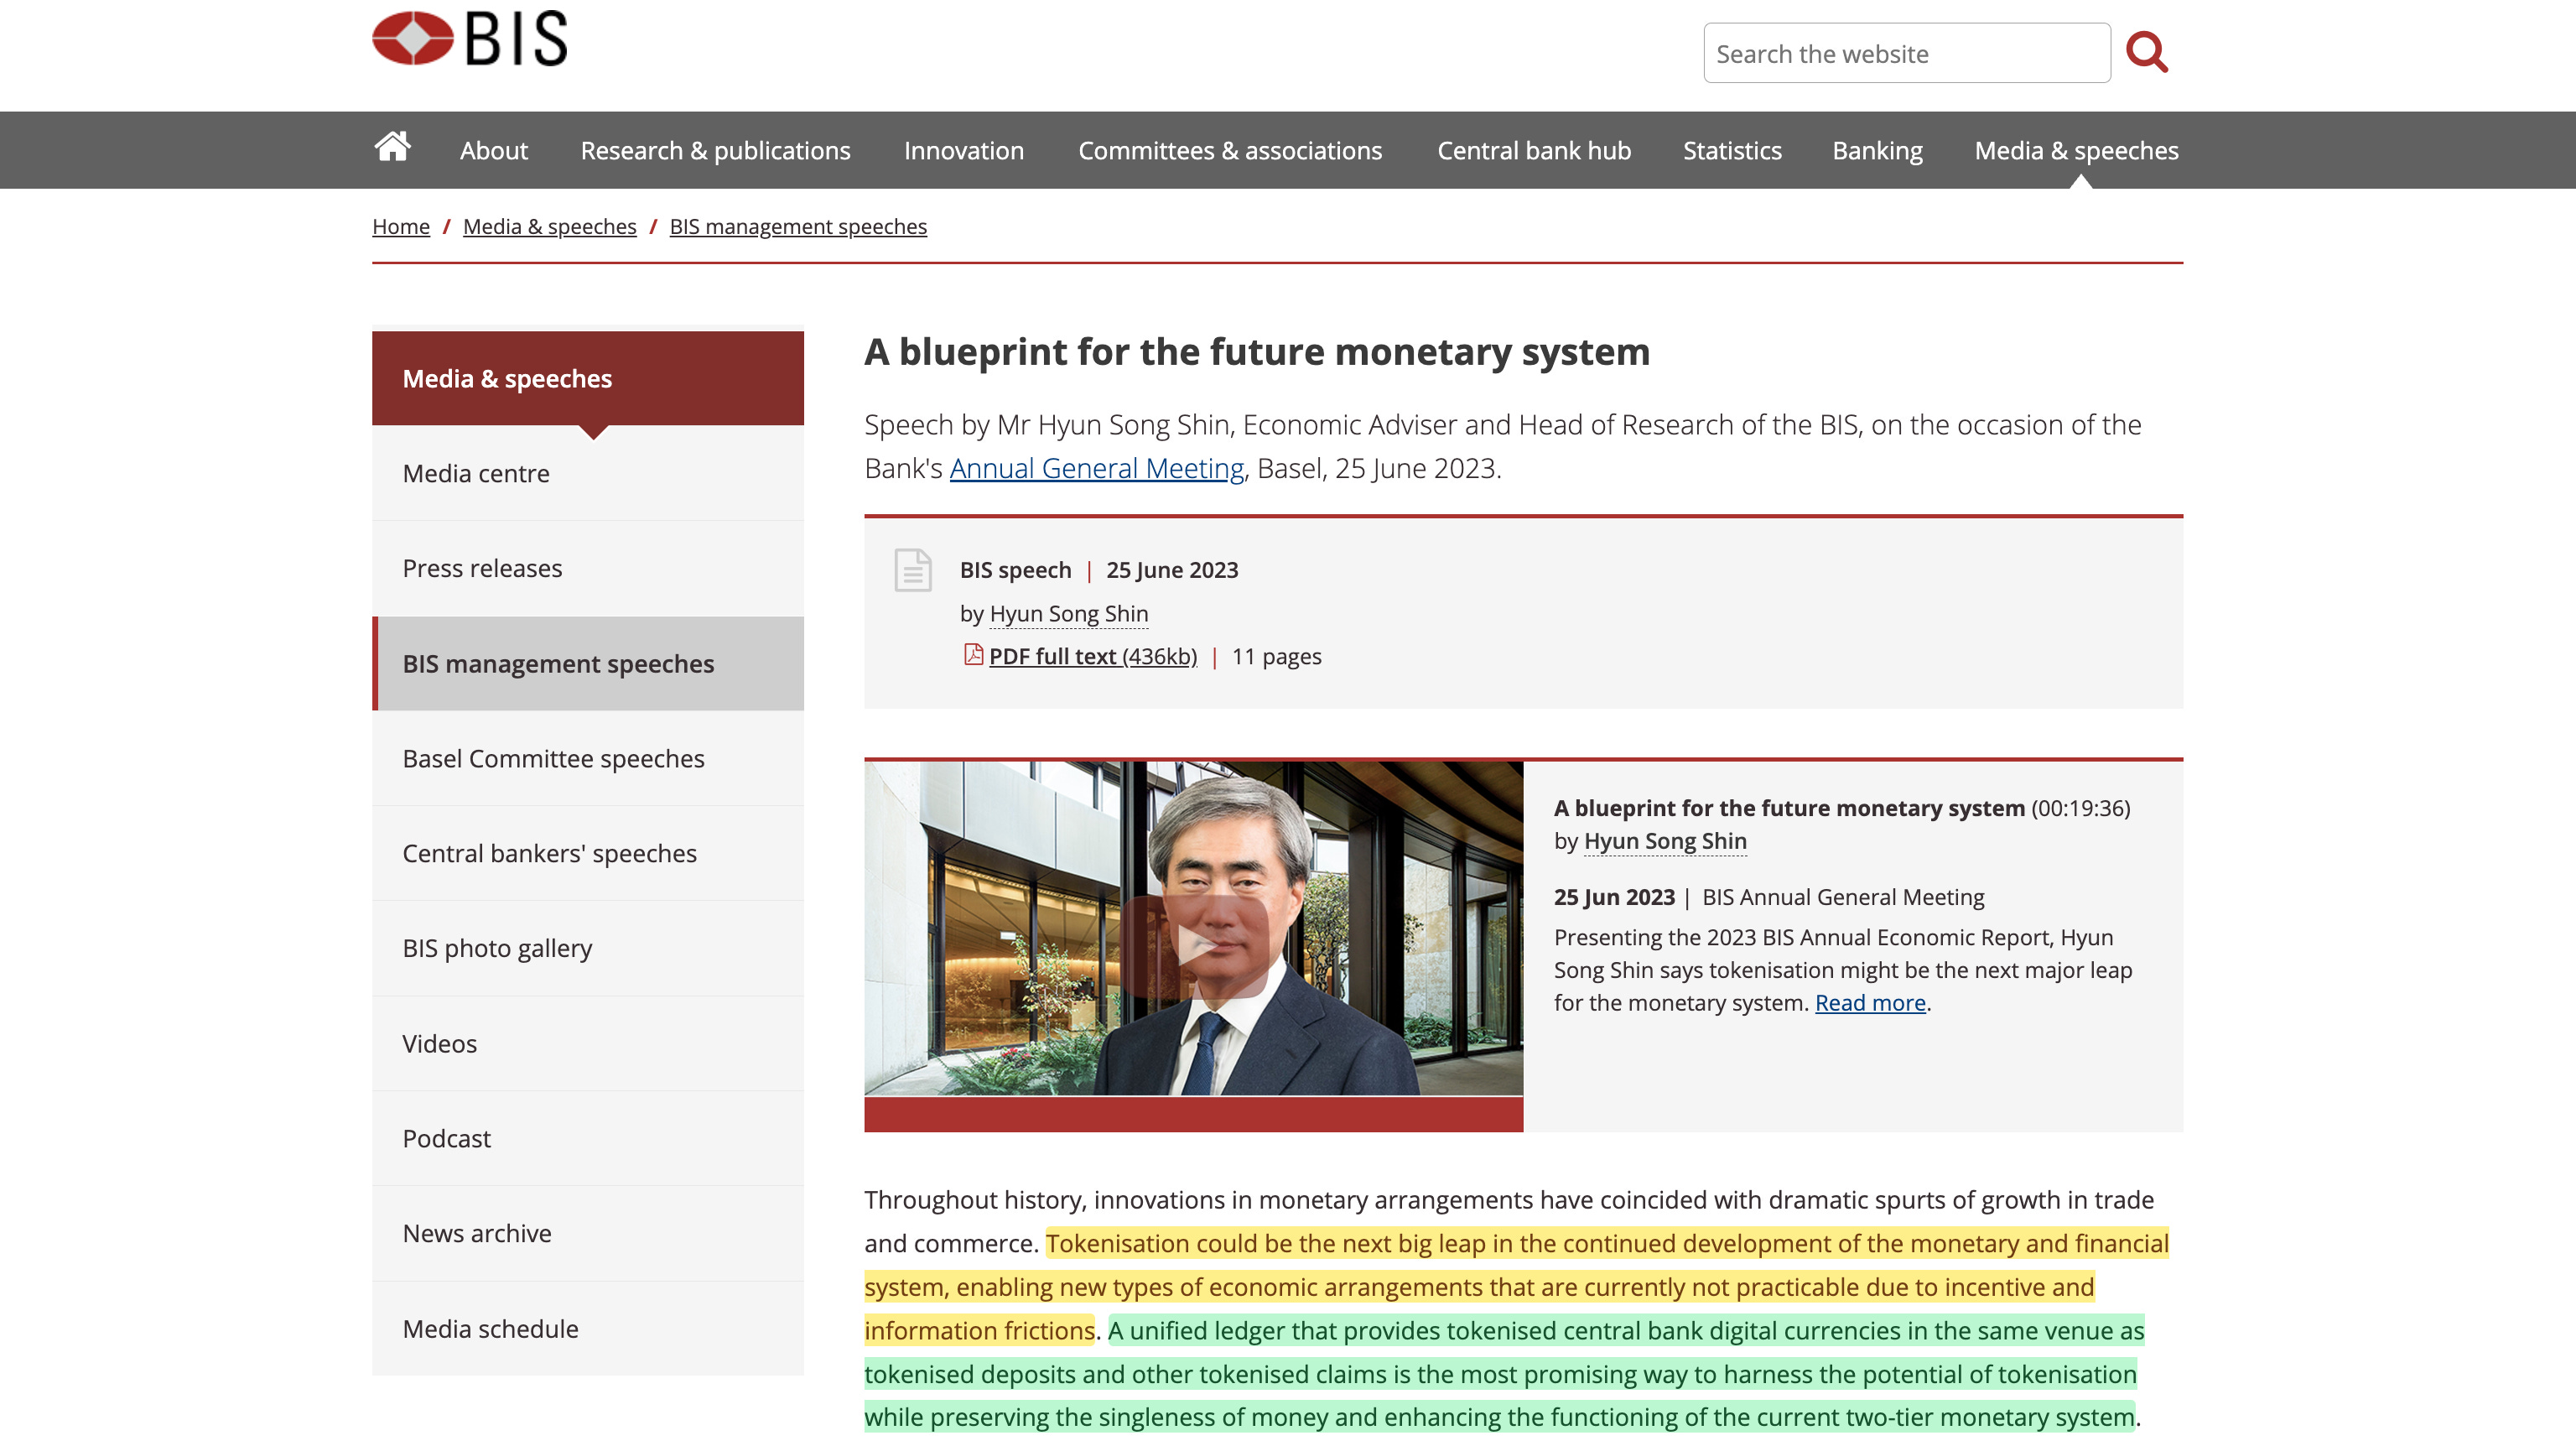Screen dimensions: 2576x1446
Task: Open Central bankers' speeches sidebar item
Action: pos(549,853)
